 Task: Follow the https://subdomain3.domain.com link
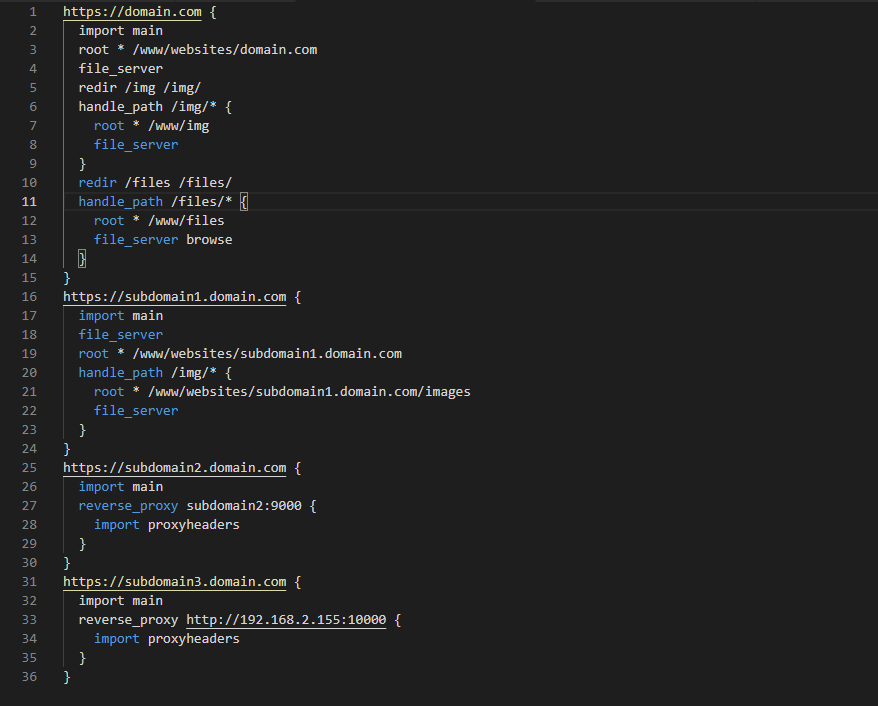coord(174,581)
